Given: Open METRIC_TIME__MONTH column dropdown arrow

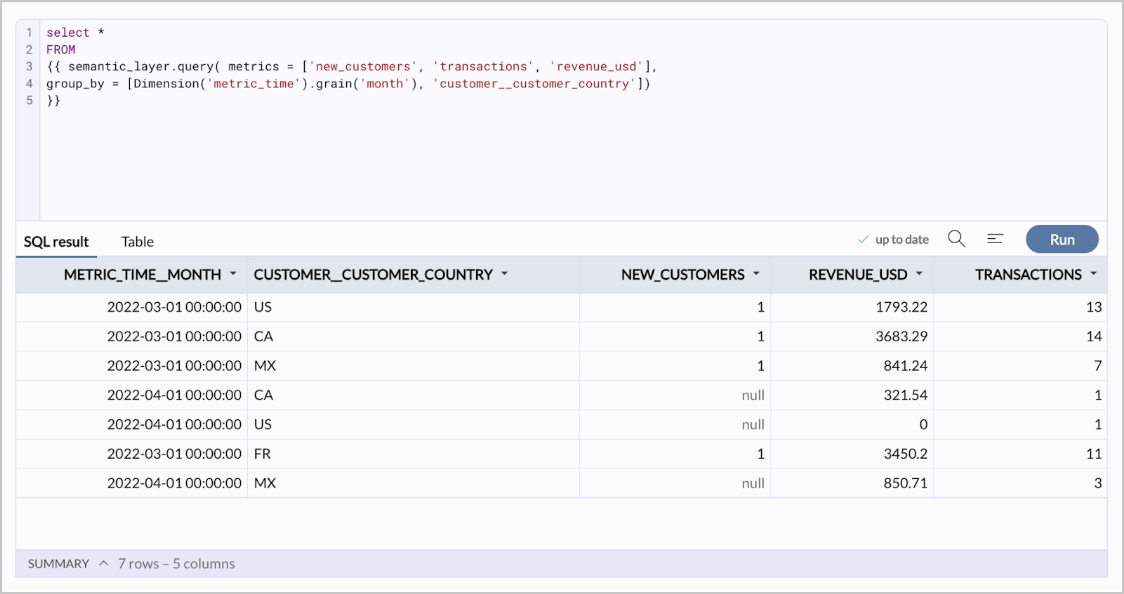Looking at the screenshot, I should click(x=233, y=274).
